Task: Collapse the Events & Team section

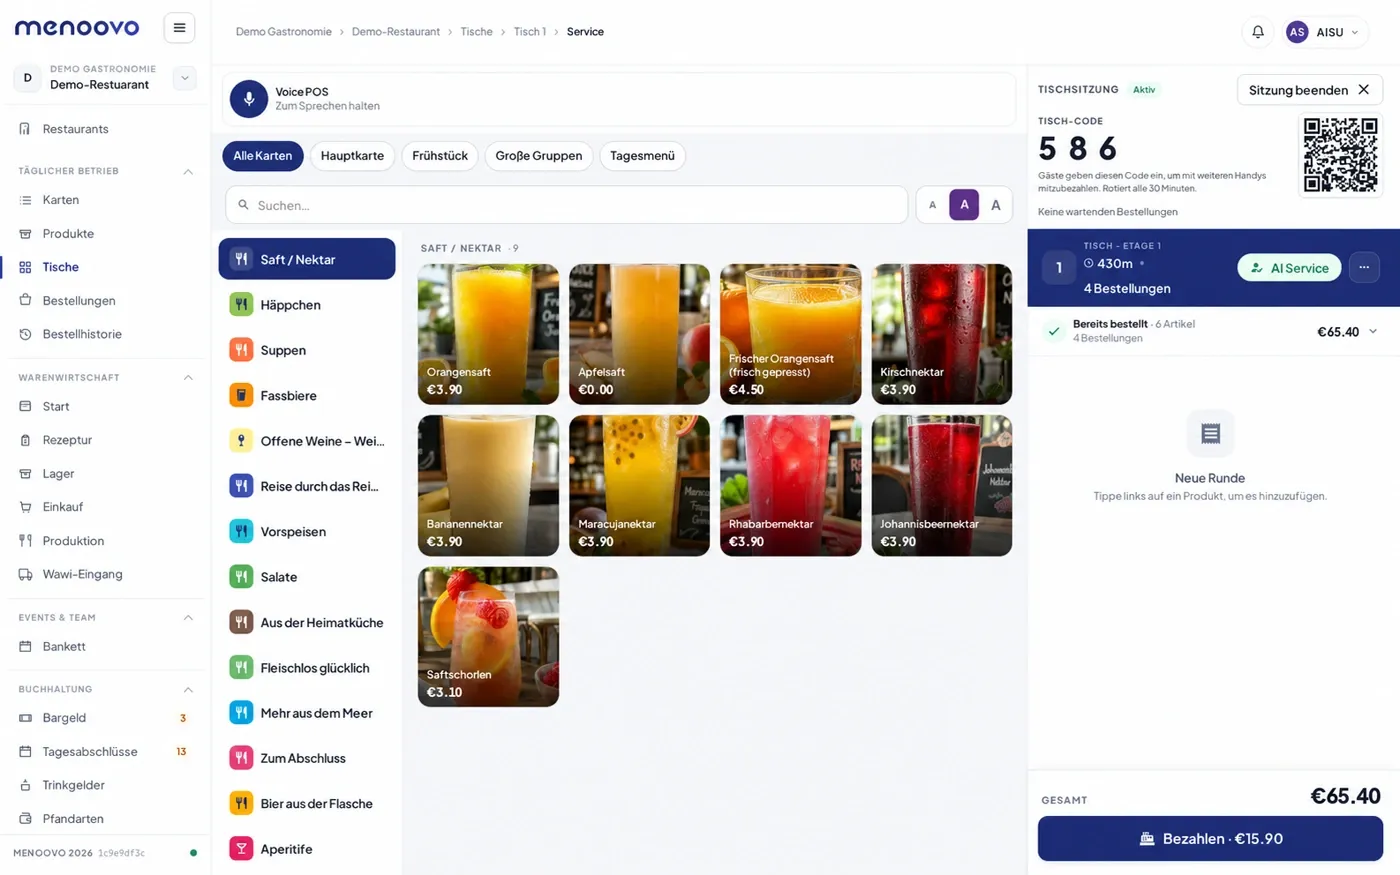Action: point(188,618)
